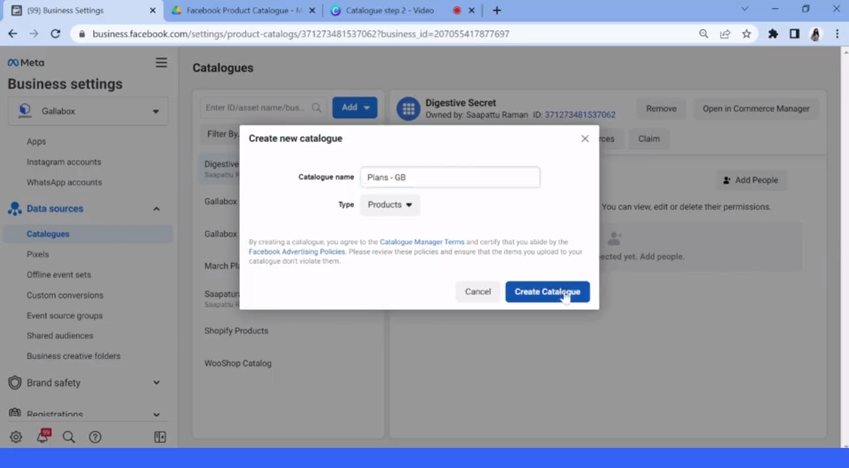Close the Catalogue step 2 - Video tab

tap(472, 10)
